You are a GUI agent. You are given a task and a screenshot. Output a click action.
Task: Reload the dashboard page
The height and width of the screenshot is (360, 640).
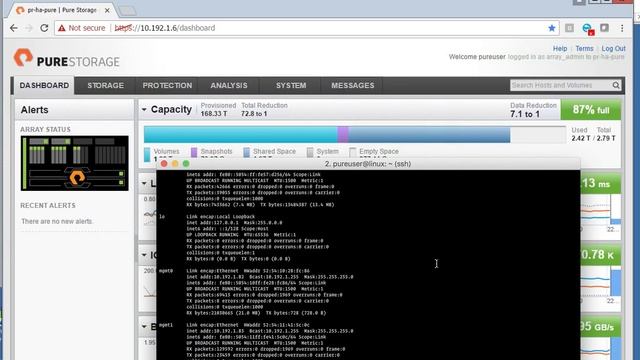pos(44,28)
